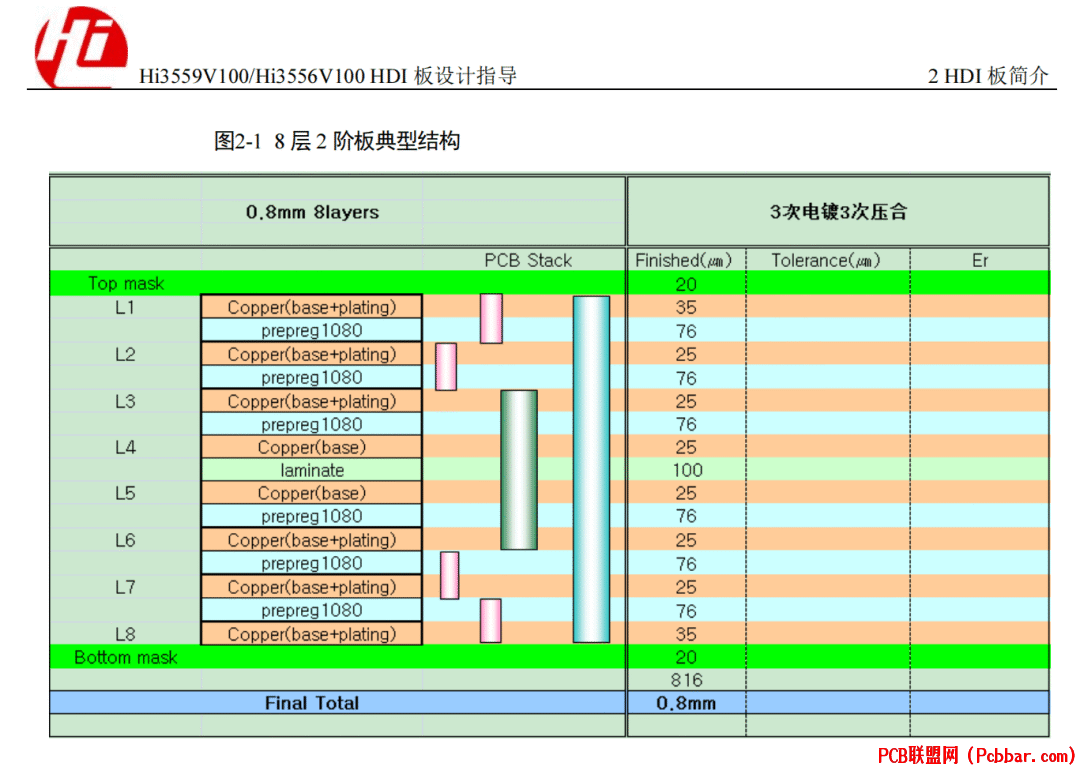The image size is (1080, 770).
Task: Click "prepreg1080" between L1 and L2 rows
Action: point(311,331)
